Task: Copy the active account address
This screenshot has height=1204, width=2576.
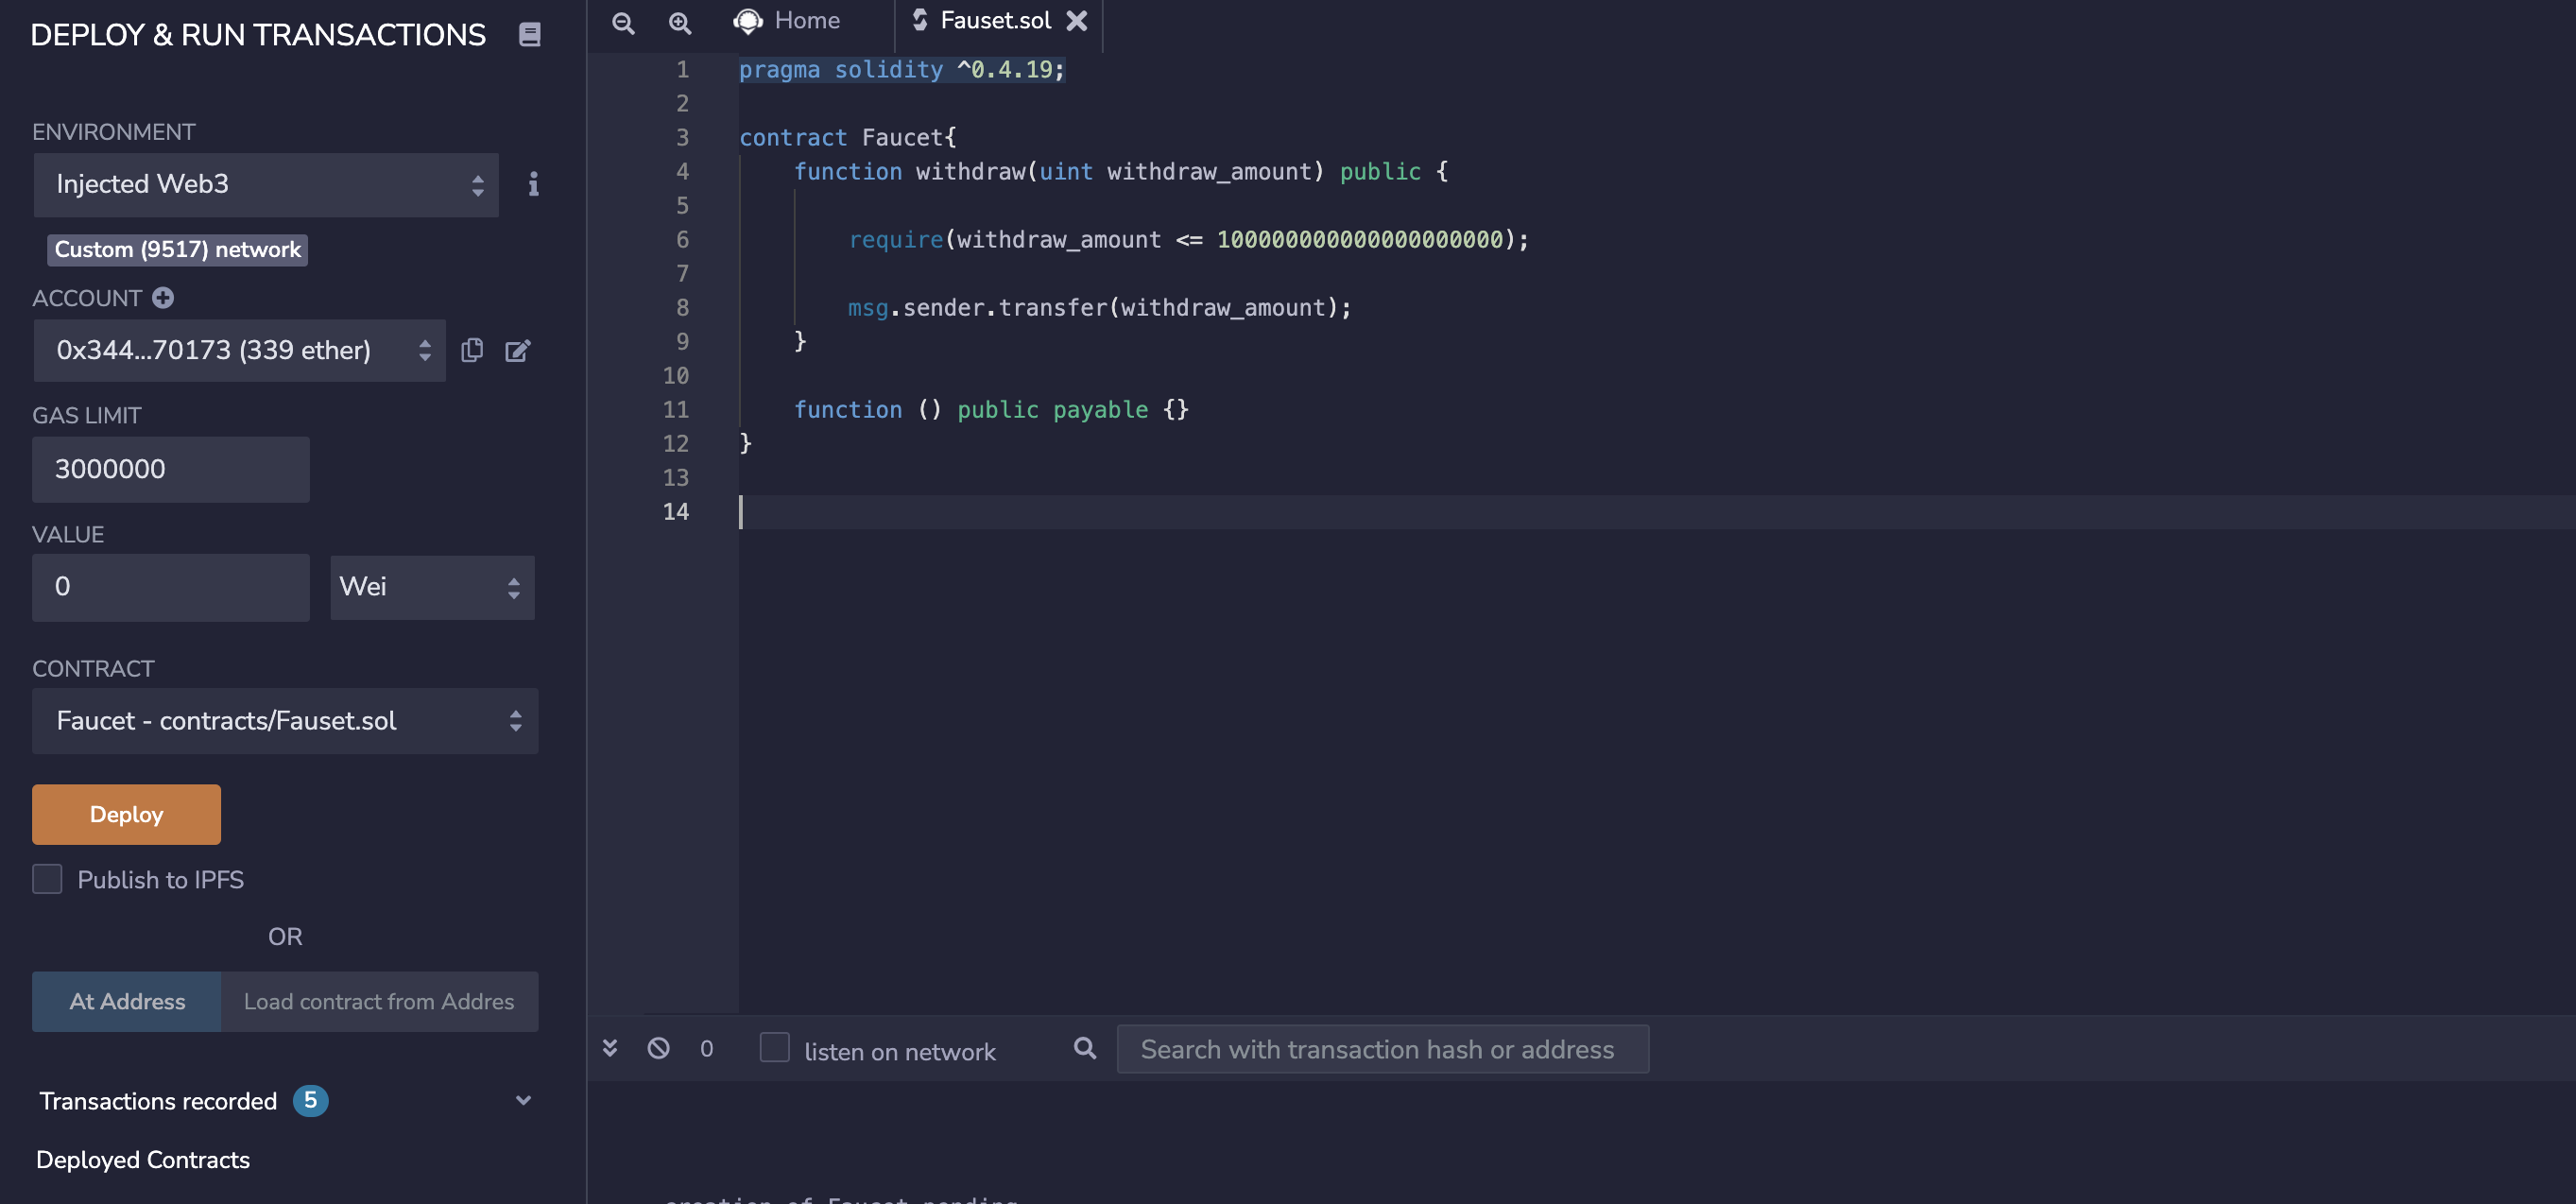Action: point(472,350)
